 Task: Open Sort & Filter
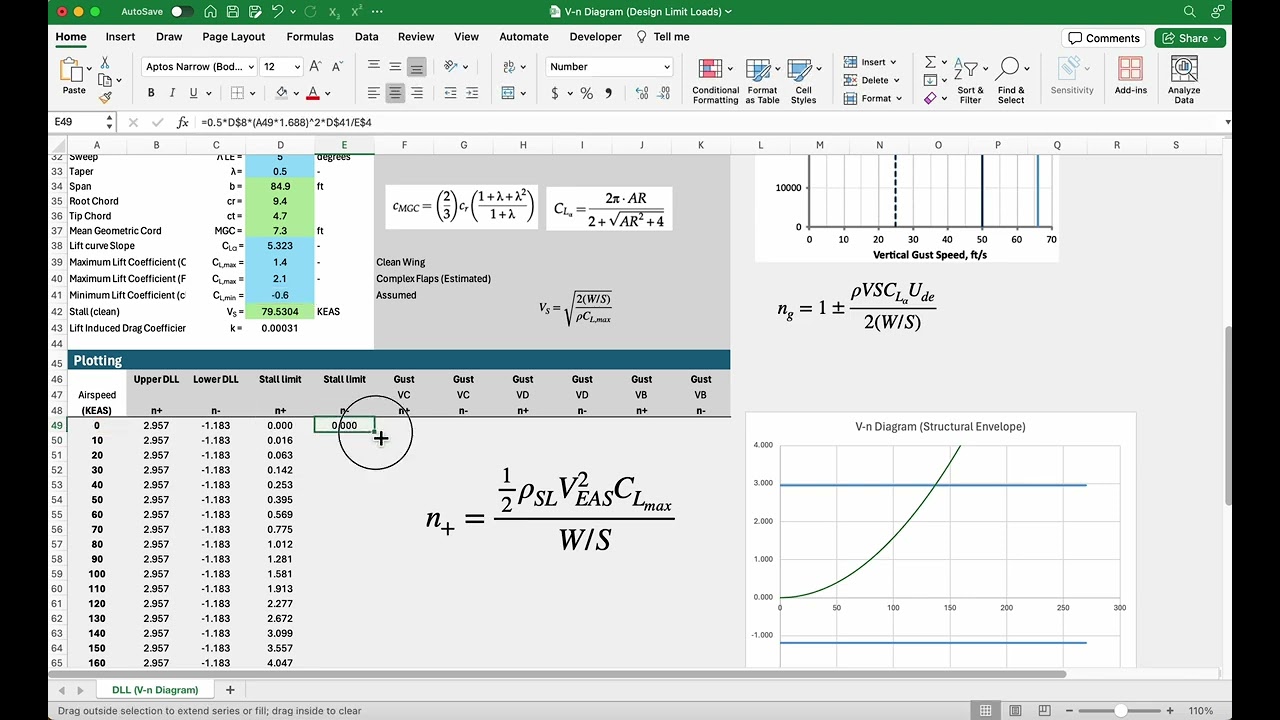point(970,81)
